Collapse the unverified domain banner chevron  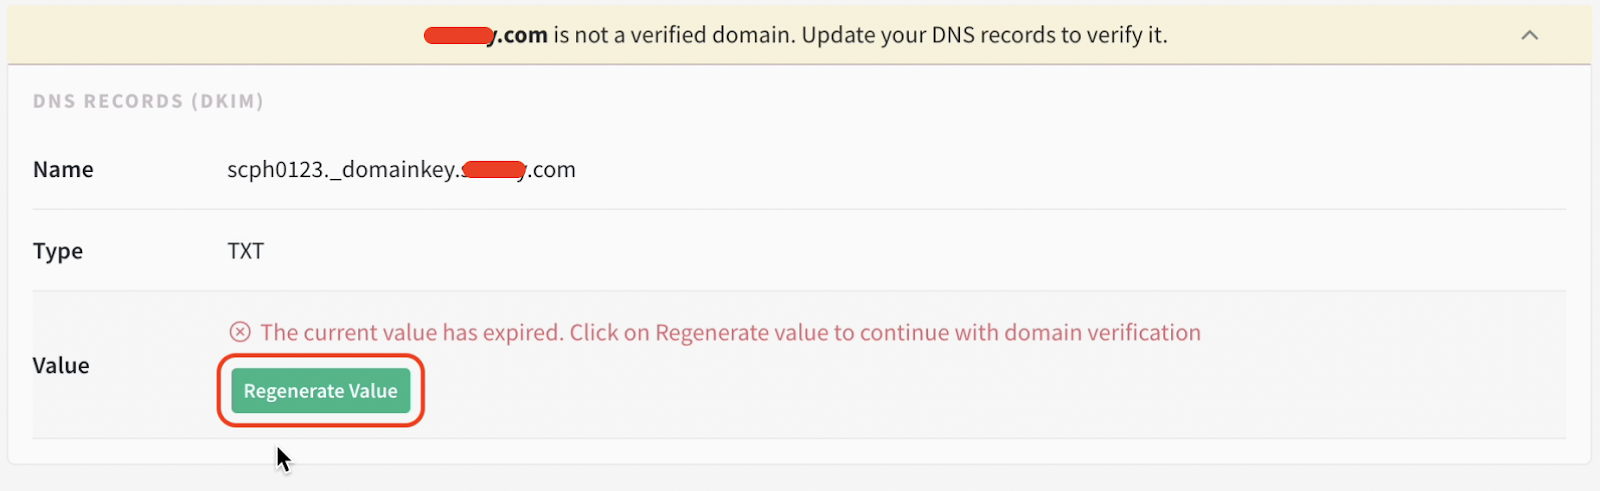pyautogui.click(x=1529, y=35)
